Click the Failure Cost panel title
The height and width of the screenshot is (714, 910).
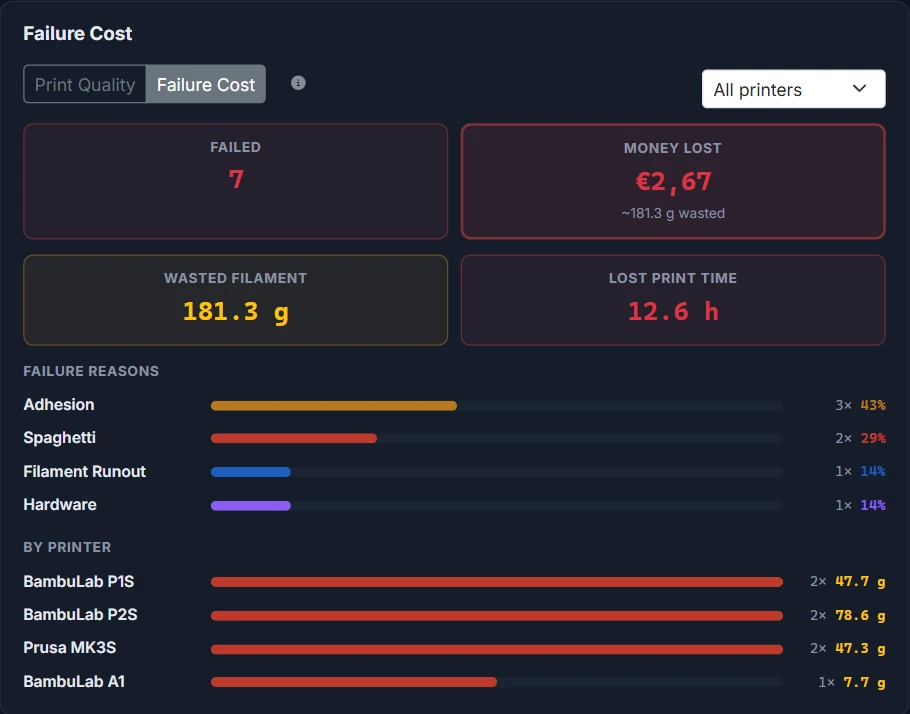pyautogui.click(x=78, y=33)
